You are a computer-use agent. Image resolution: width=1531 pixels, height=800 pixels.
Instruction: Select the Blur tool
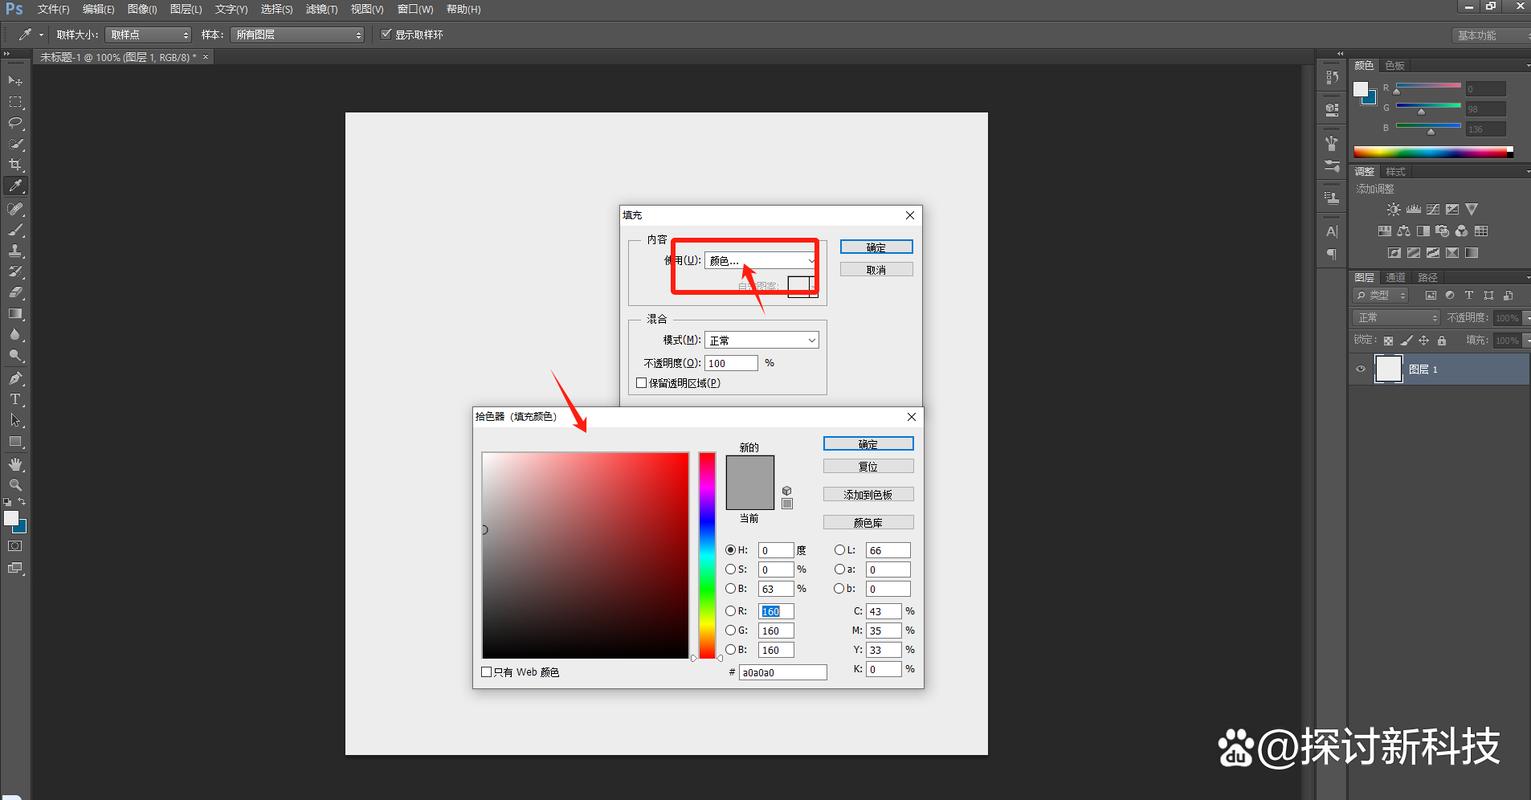(15, 335)
